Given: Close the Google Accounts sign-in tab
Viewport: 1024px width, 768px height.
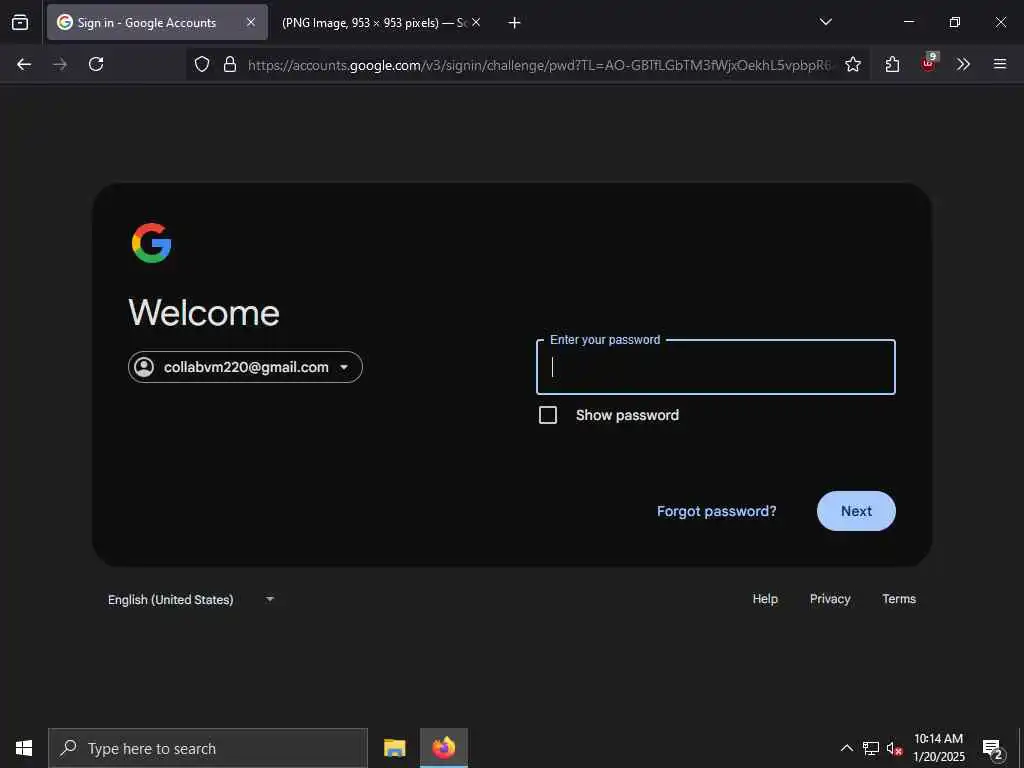Looking at the screenshot, I should point(251,22).
